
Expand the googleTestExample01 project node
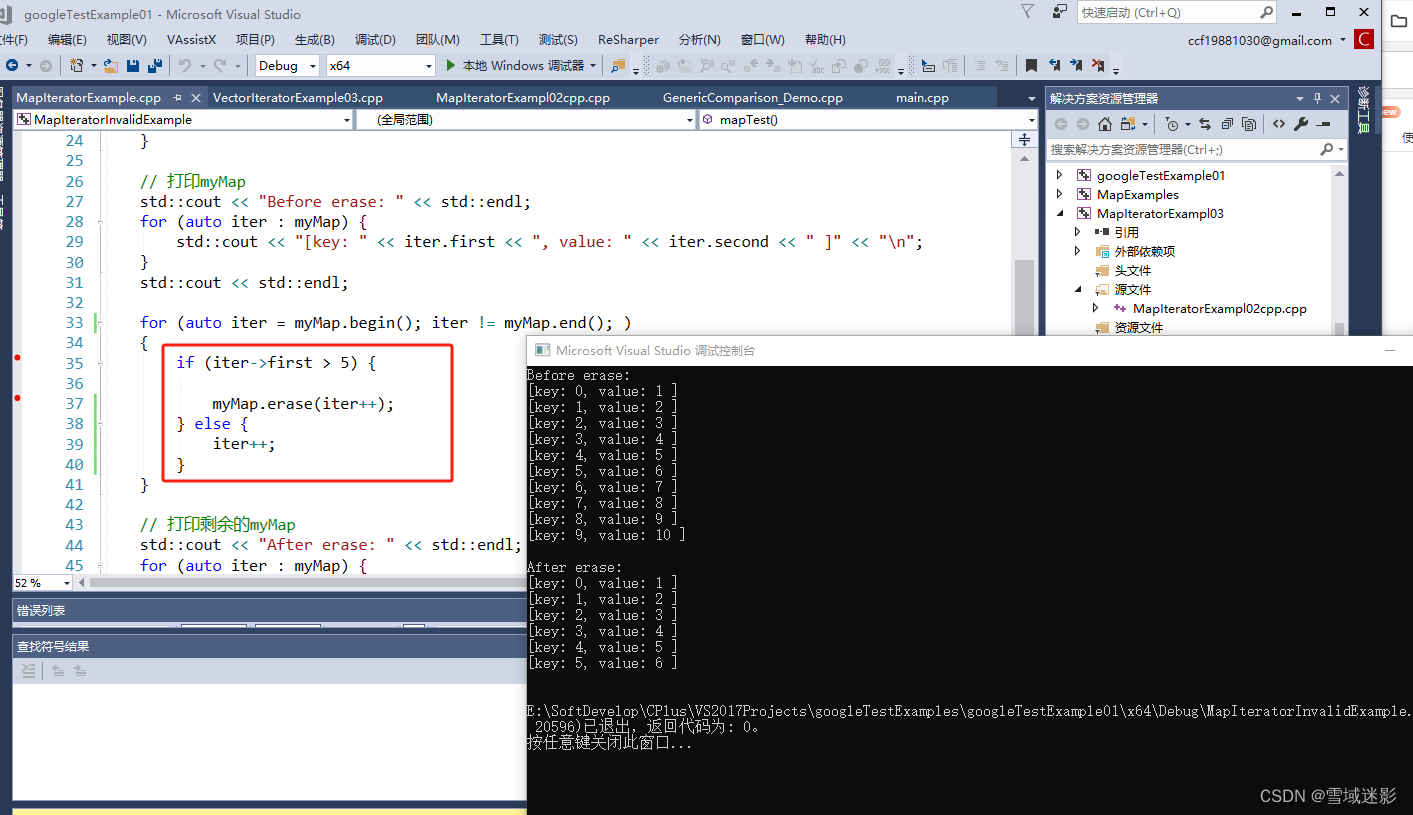pos(1060,175)
